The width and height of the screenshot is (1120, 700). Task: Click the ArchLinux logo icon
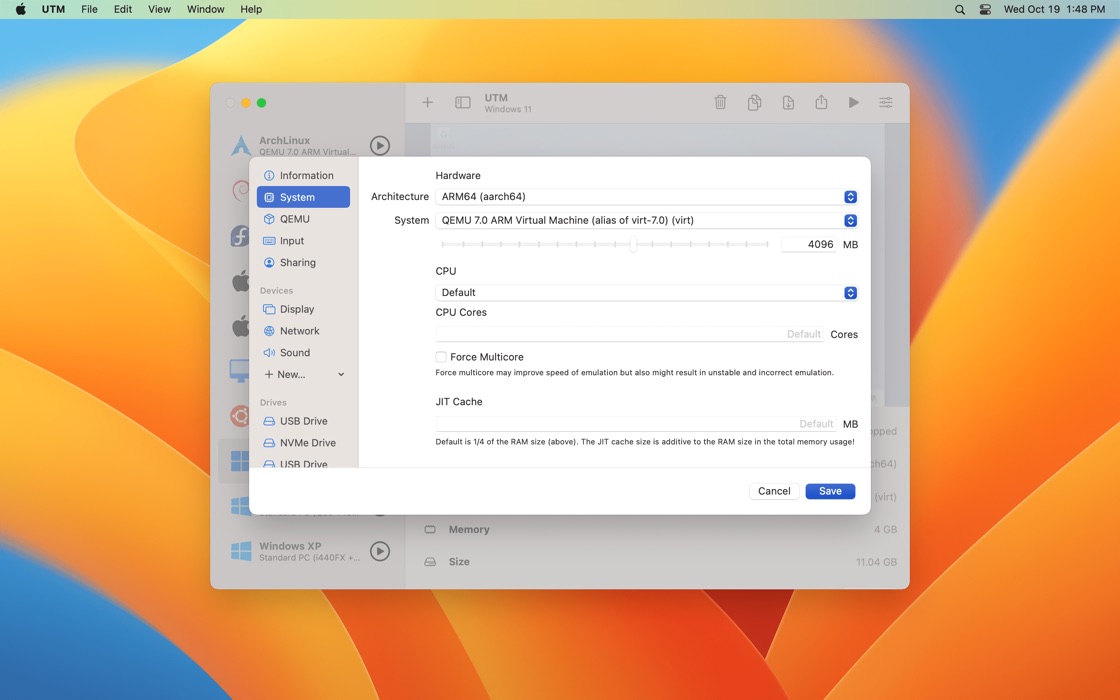coord(241,146)
